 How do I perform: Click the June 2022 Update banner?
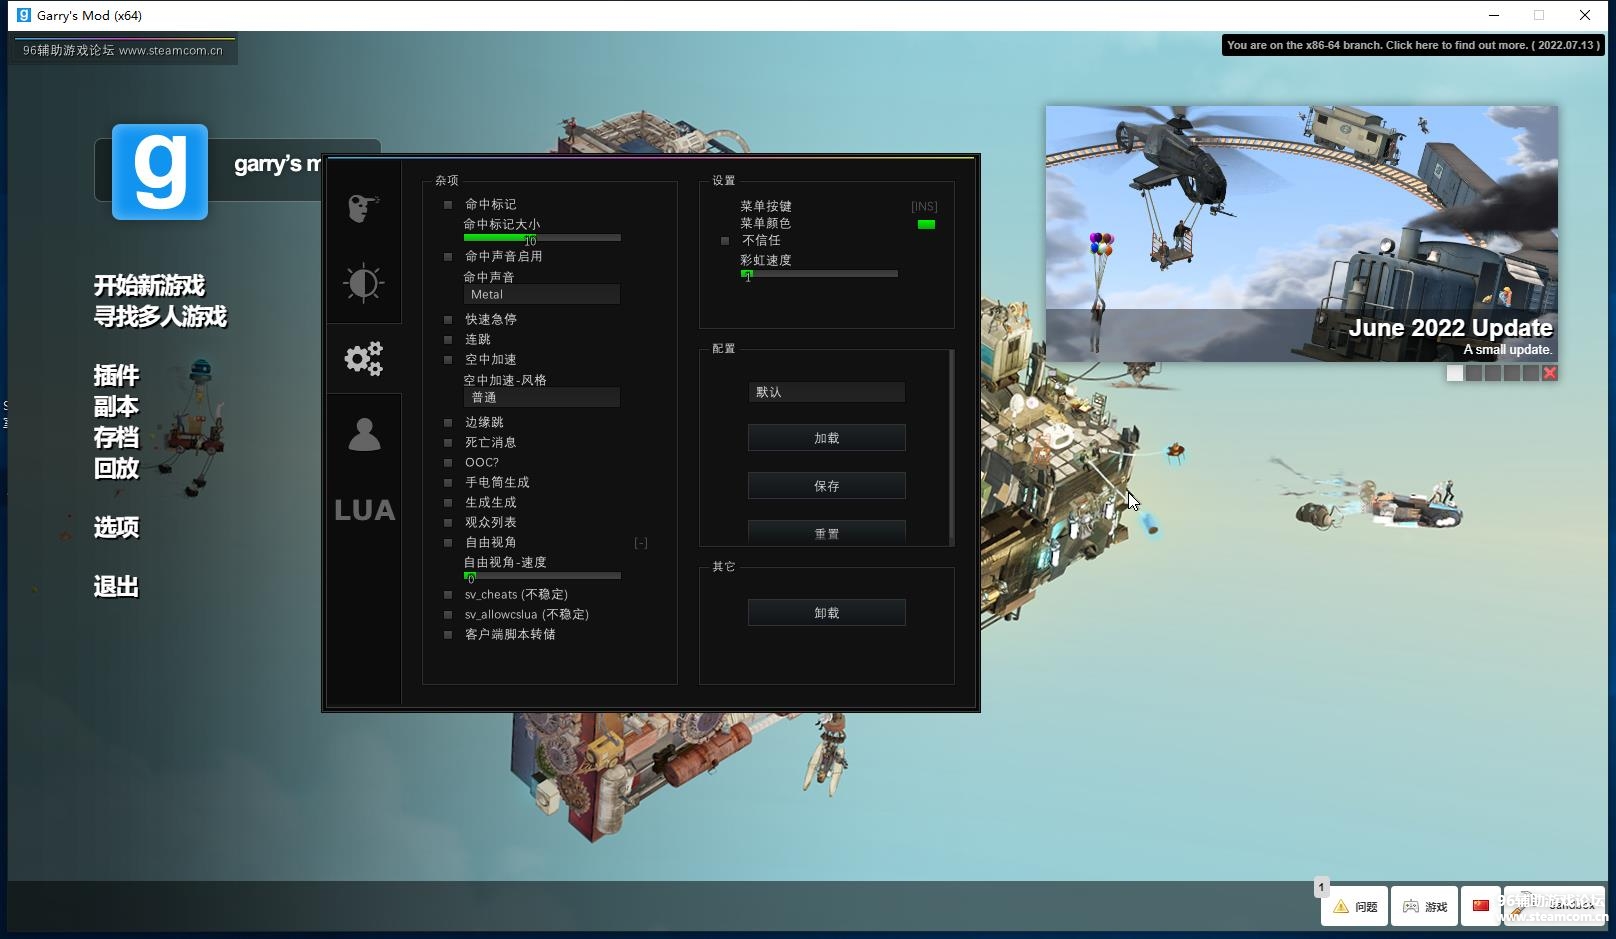coord(1302,234)
